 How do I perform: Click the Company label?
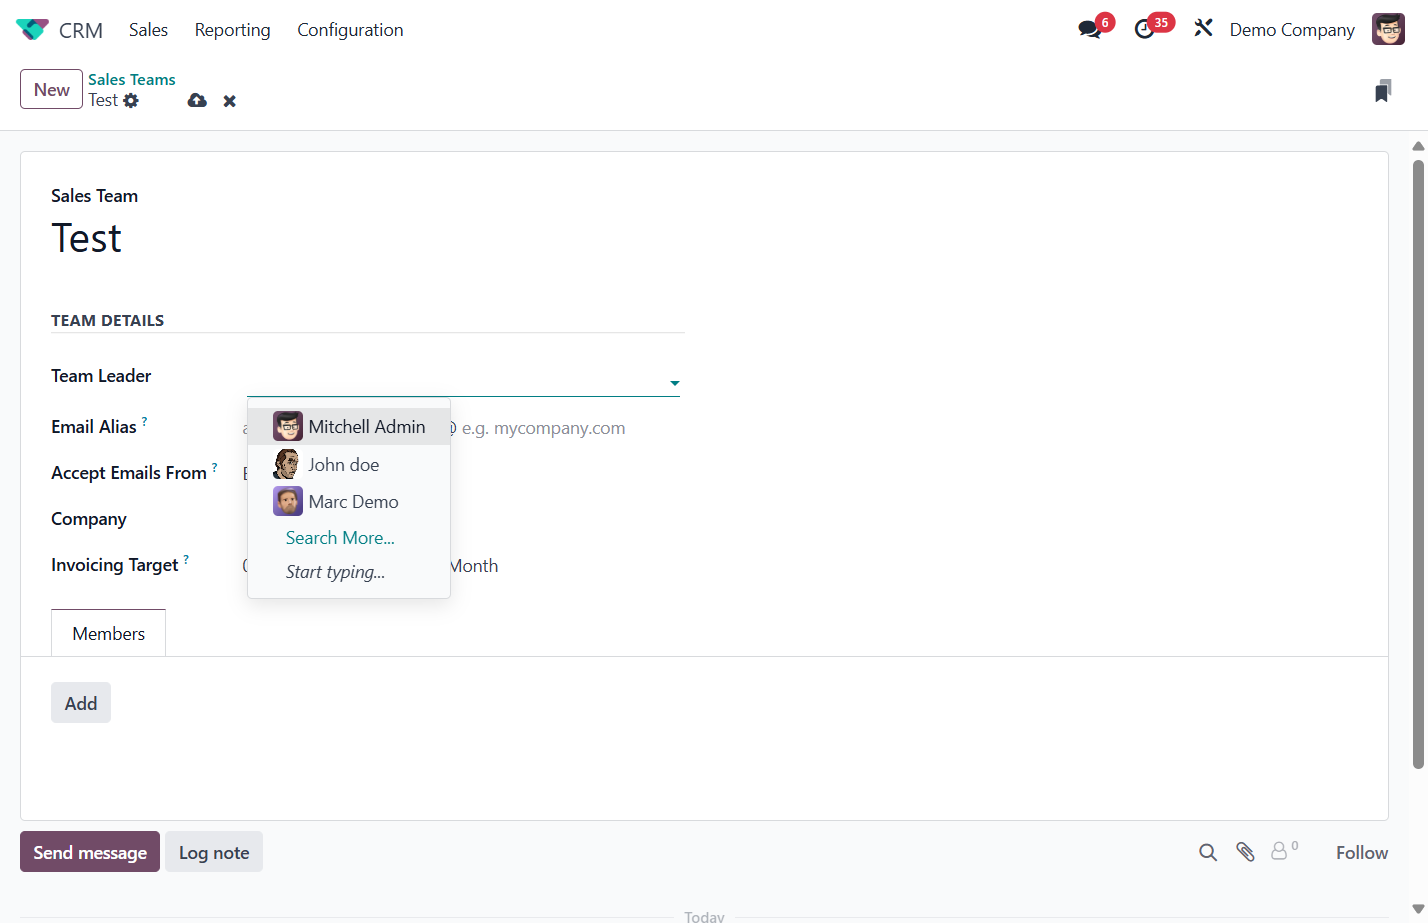pos(89,519)
